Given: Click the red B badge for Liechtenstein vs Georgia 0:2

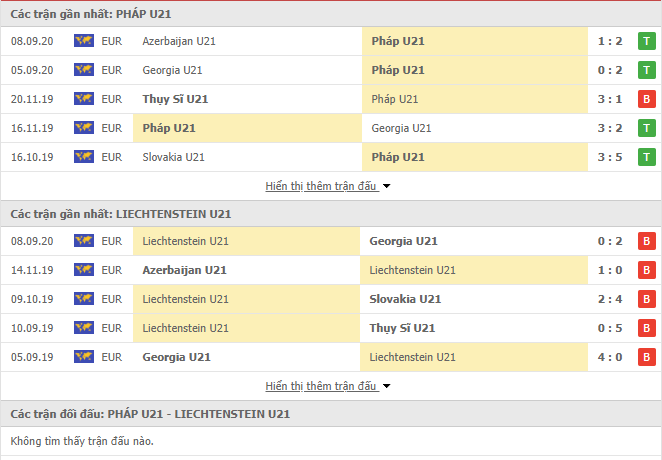Looking at the screenshot, I should coord(646,241).
